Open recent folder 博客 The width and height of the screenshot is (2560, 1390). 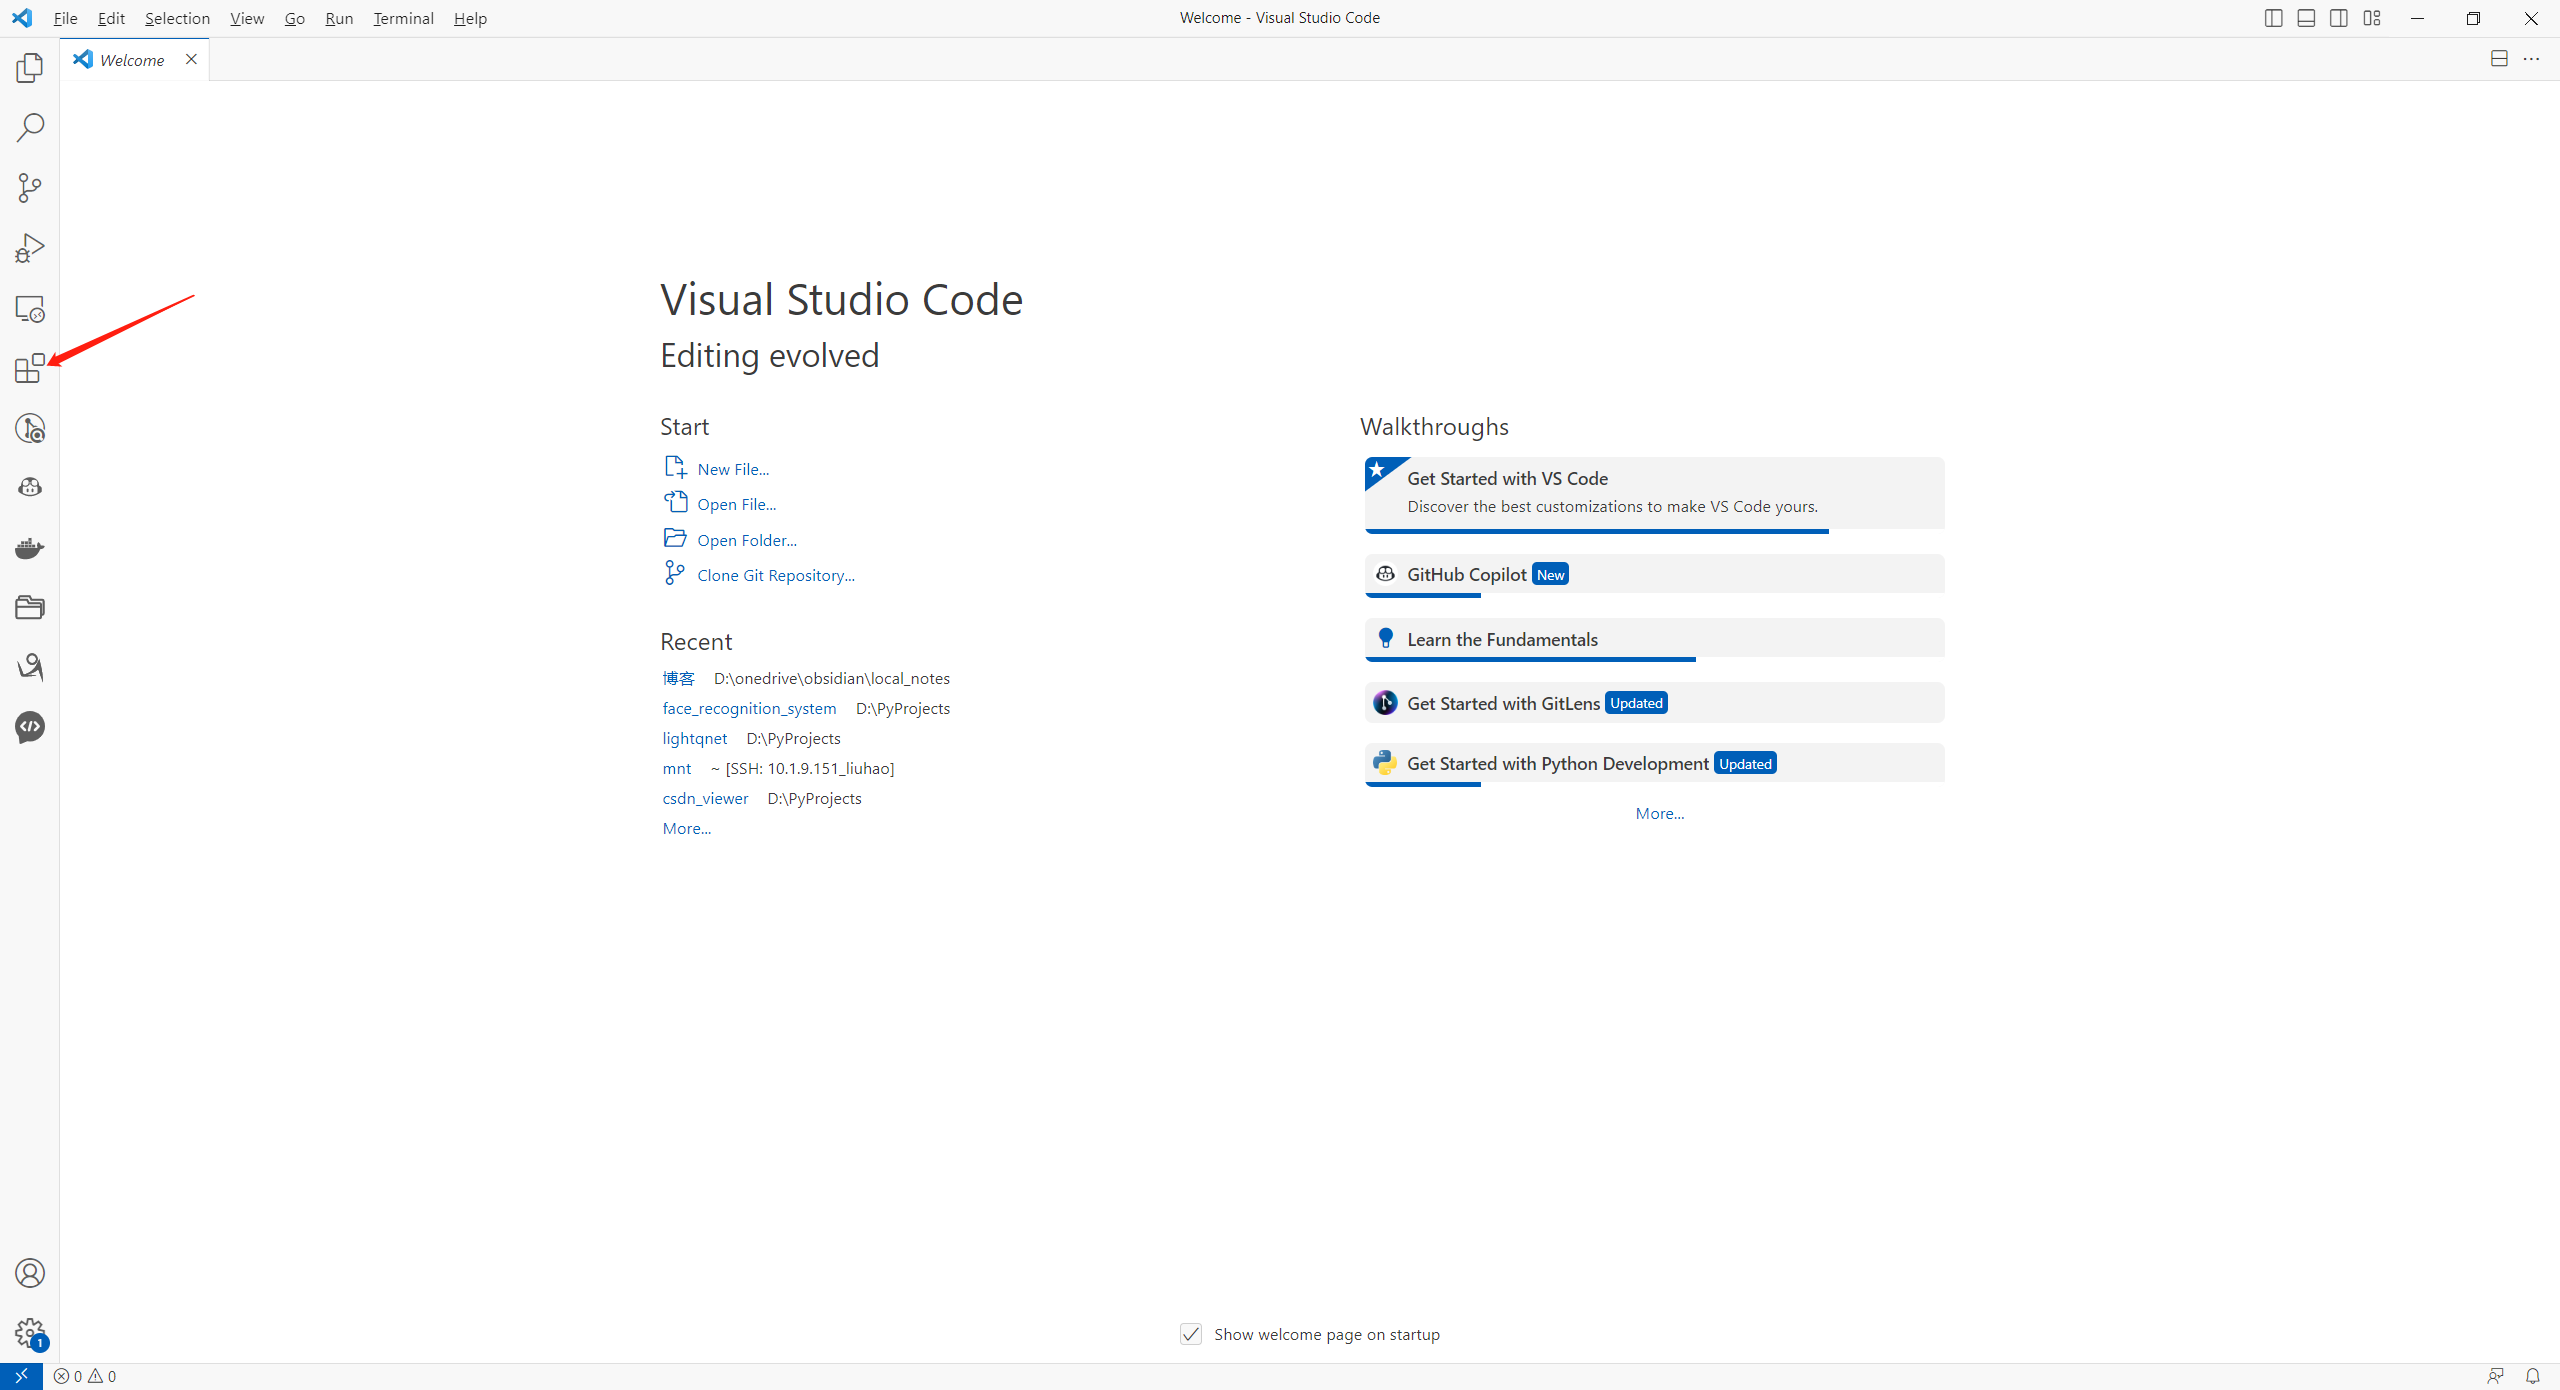point(678,678)
